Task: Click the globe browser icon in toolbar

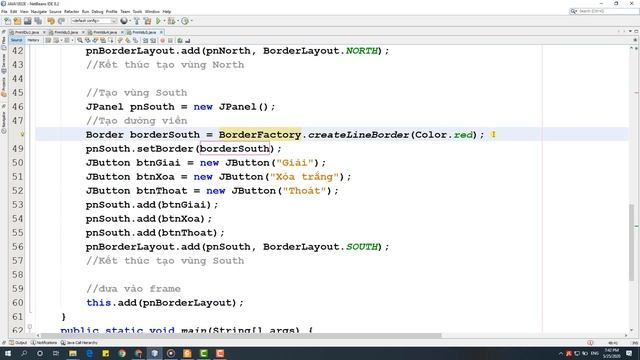Action: (124, 21)
